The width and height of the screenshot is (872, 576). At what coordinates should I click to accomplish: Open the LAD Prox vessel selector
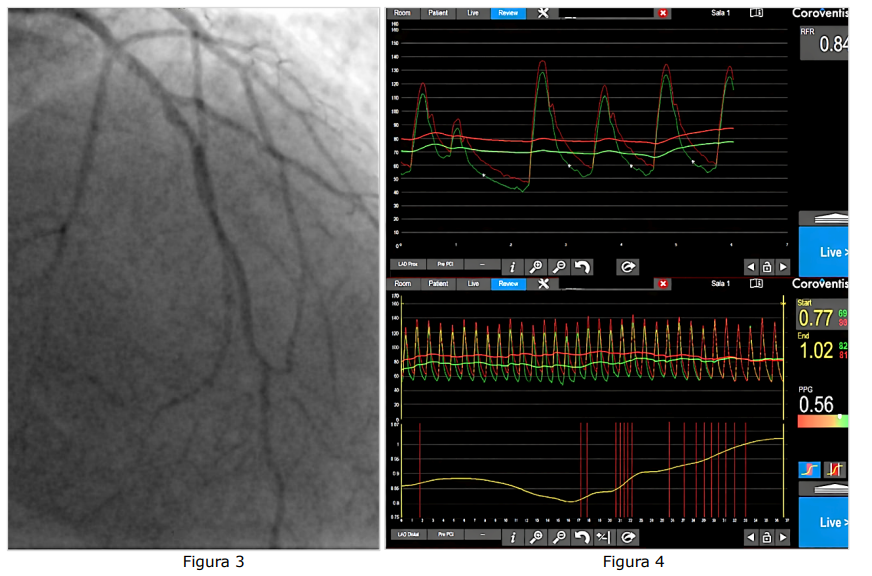408,265
